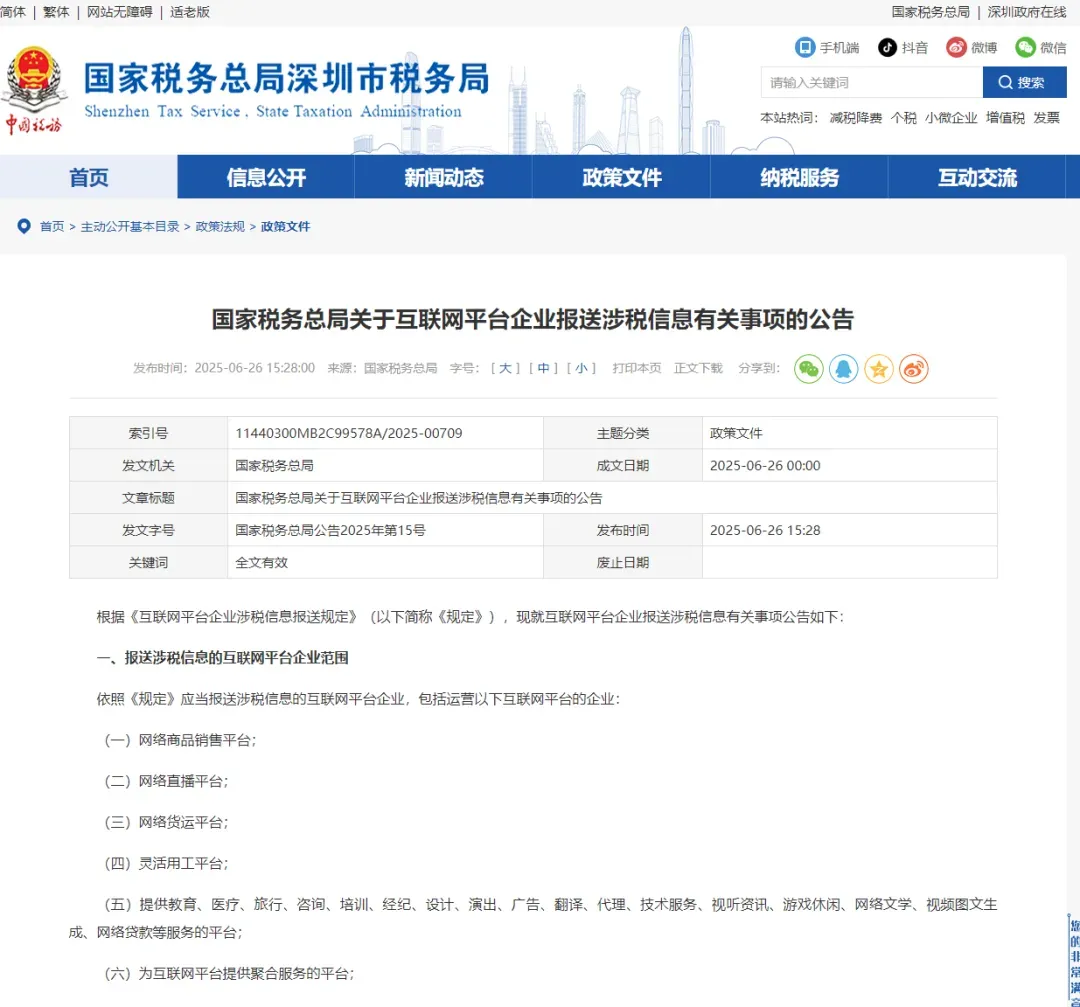Click the 主题分类 value 政策文件 in table
The height and width of the screenshot is (1007, 1080).
pos(736,433)
